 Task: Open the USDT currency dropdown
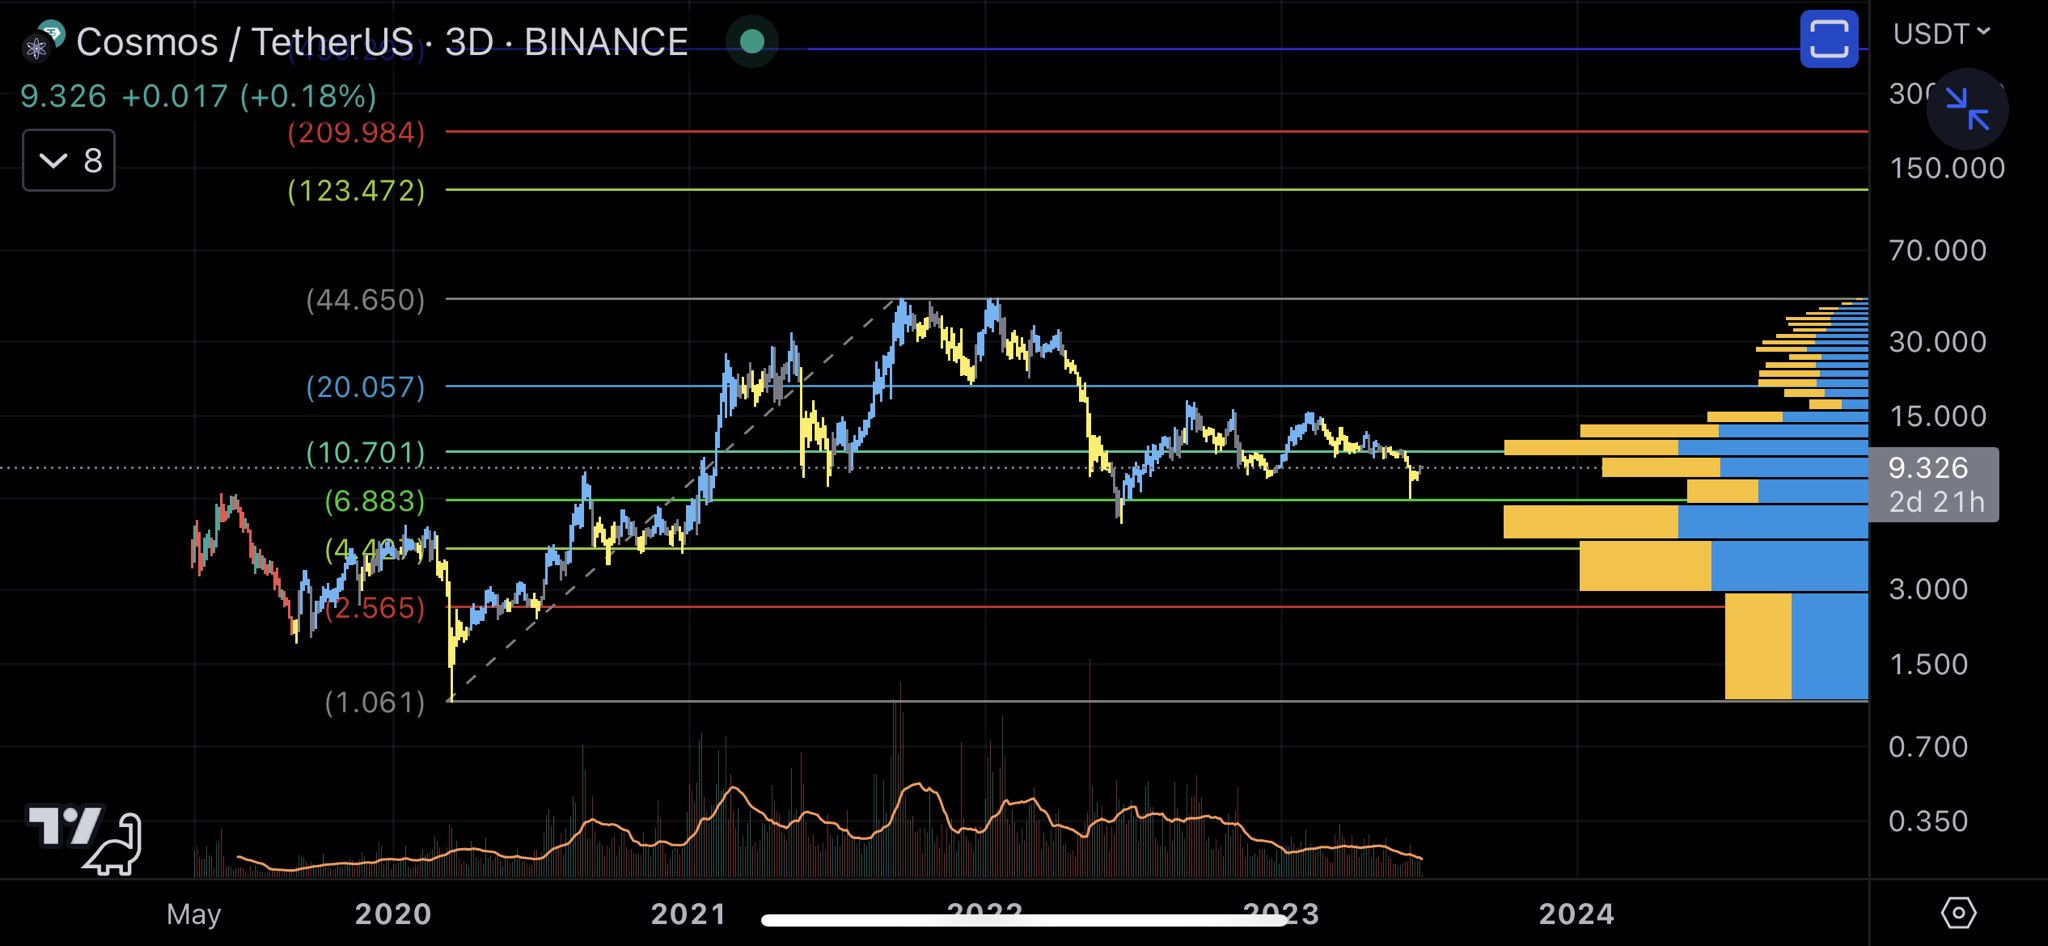[x=1941, y=34]
